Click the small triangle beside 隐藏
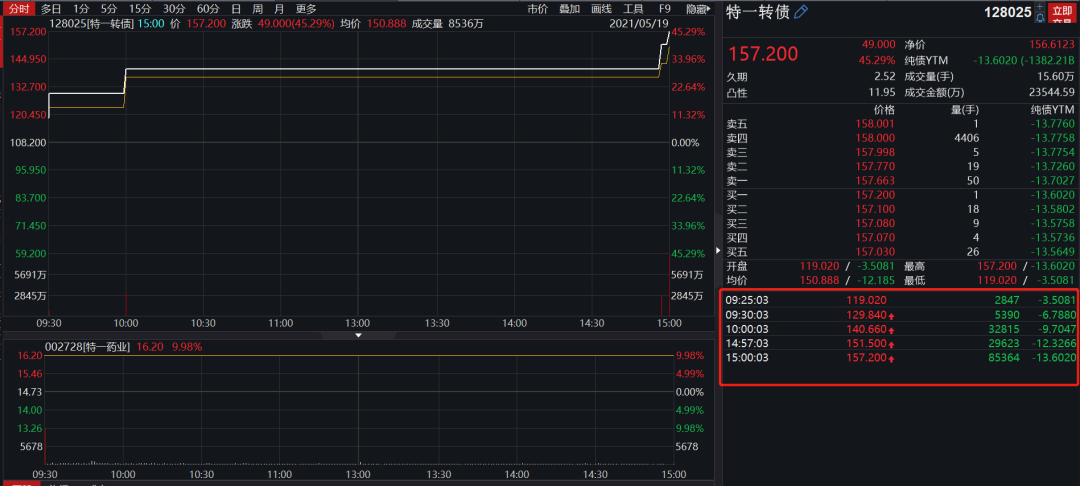The image size is (1080, 486). coord(709,9)
